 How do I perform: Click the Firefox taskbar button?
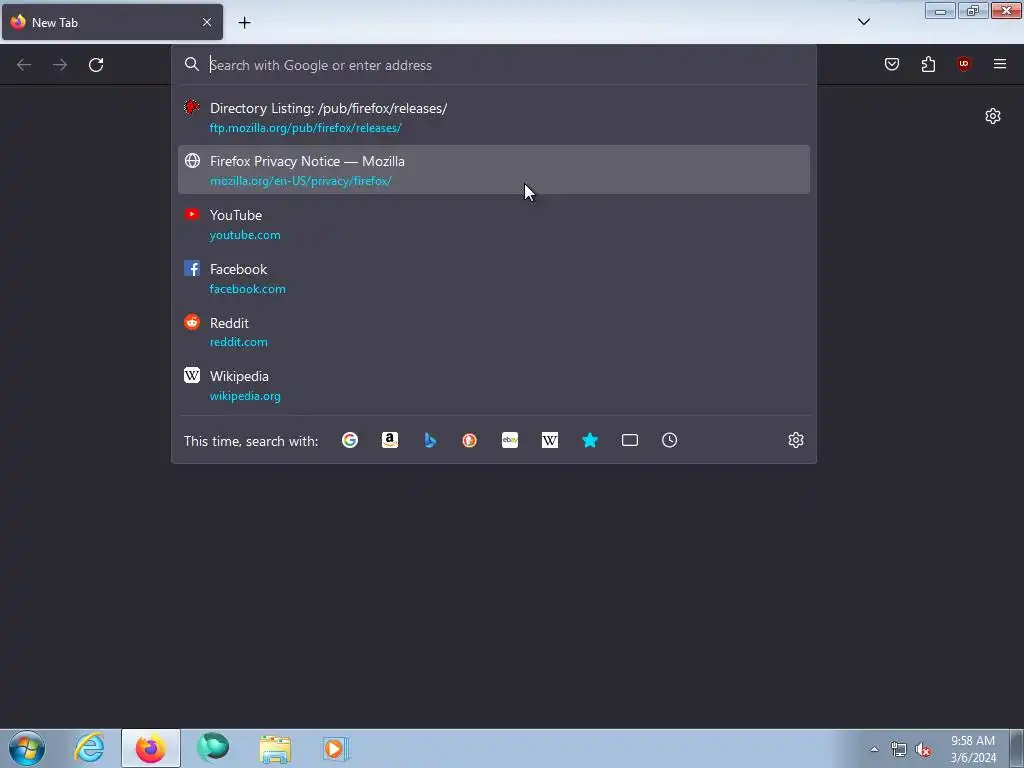(x=151, y=748)
